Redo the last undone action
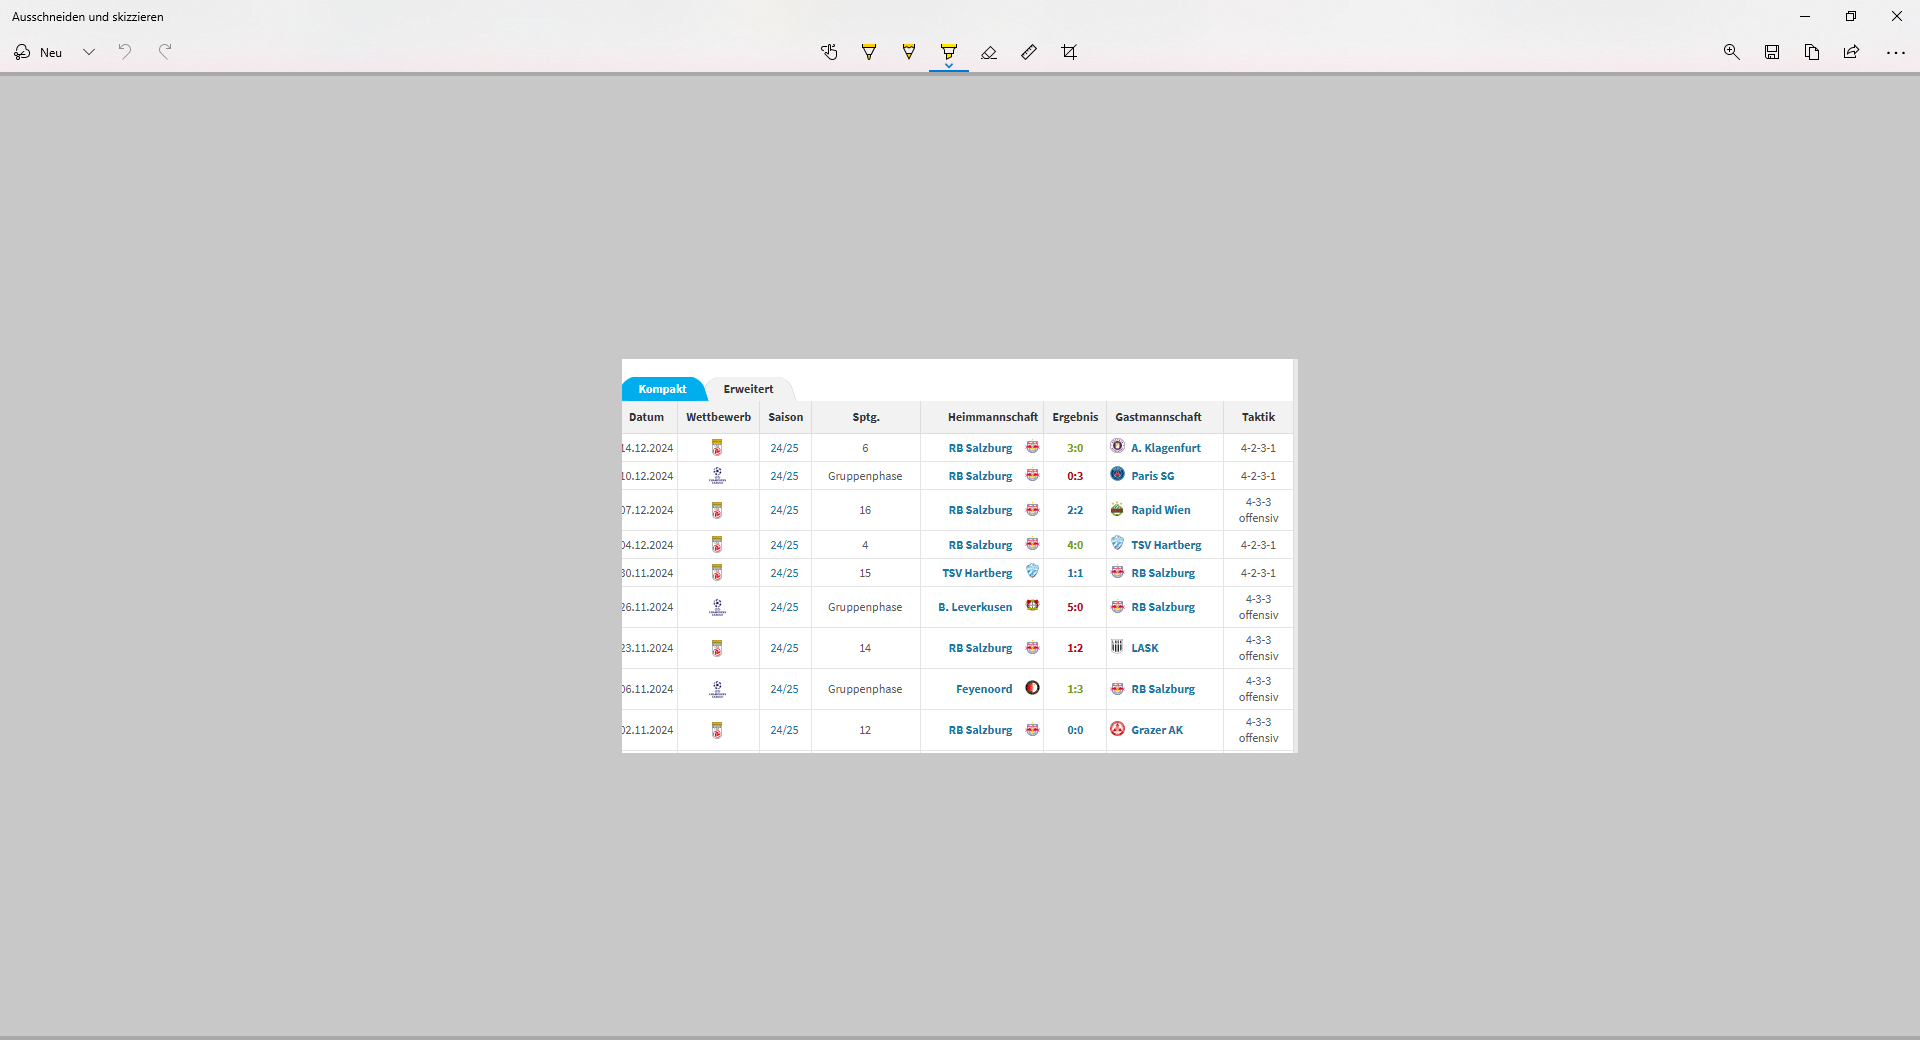This screenshot has width=1920, height=1040. pos(165,52)
